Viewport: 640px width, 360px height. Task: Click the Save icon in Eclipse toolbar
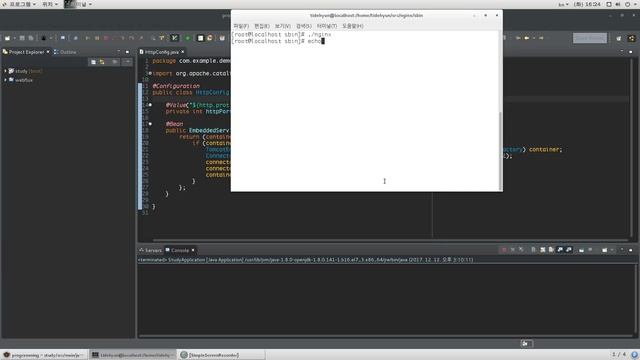(x=22, y=38)
